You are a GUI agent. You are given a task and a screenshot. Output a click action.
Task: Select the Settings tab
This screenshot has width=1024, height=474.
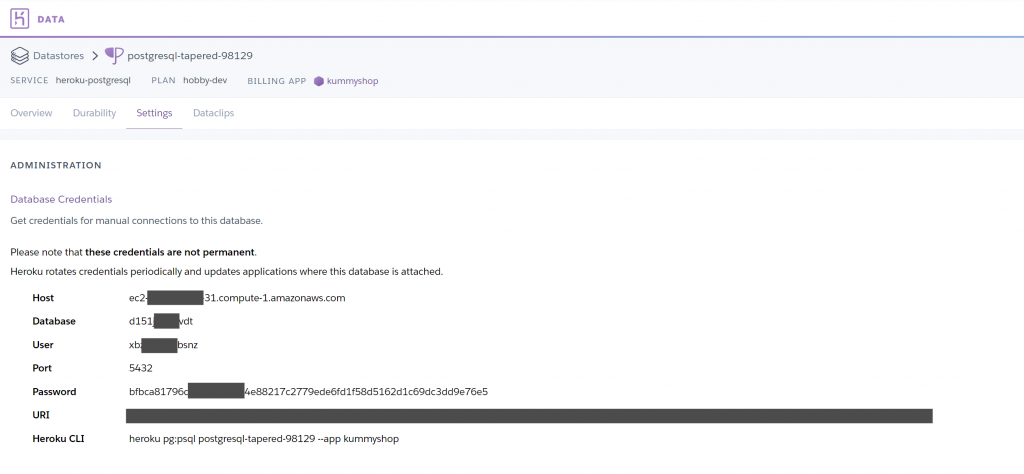pyautogui.click(x=154, y=113)
